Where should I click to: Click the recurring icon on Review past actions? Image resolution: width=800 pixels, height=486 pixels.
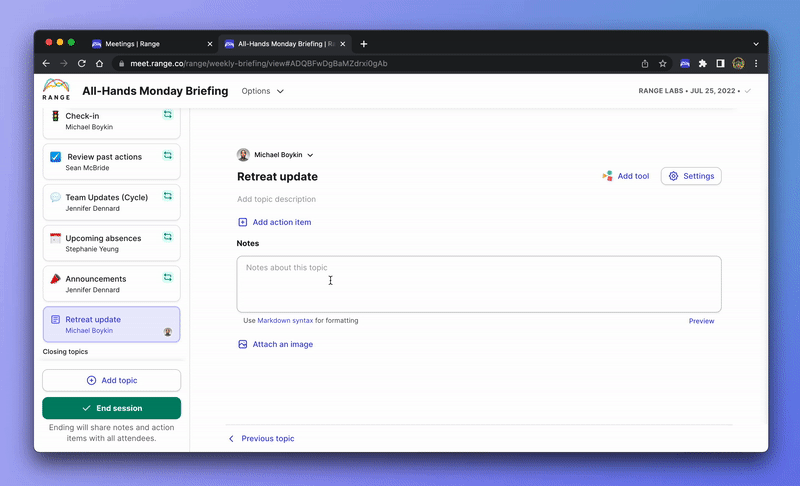[x=167, y=155]
